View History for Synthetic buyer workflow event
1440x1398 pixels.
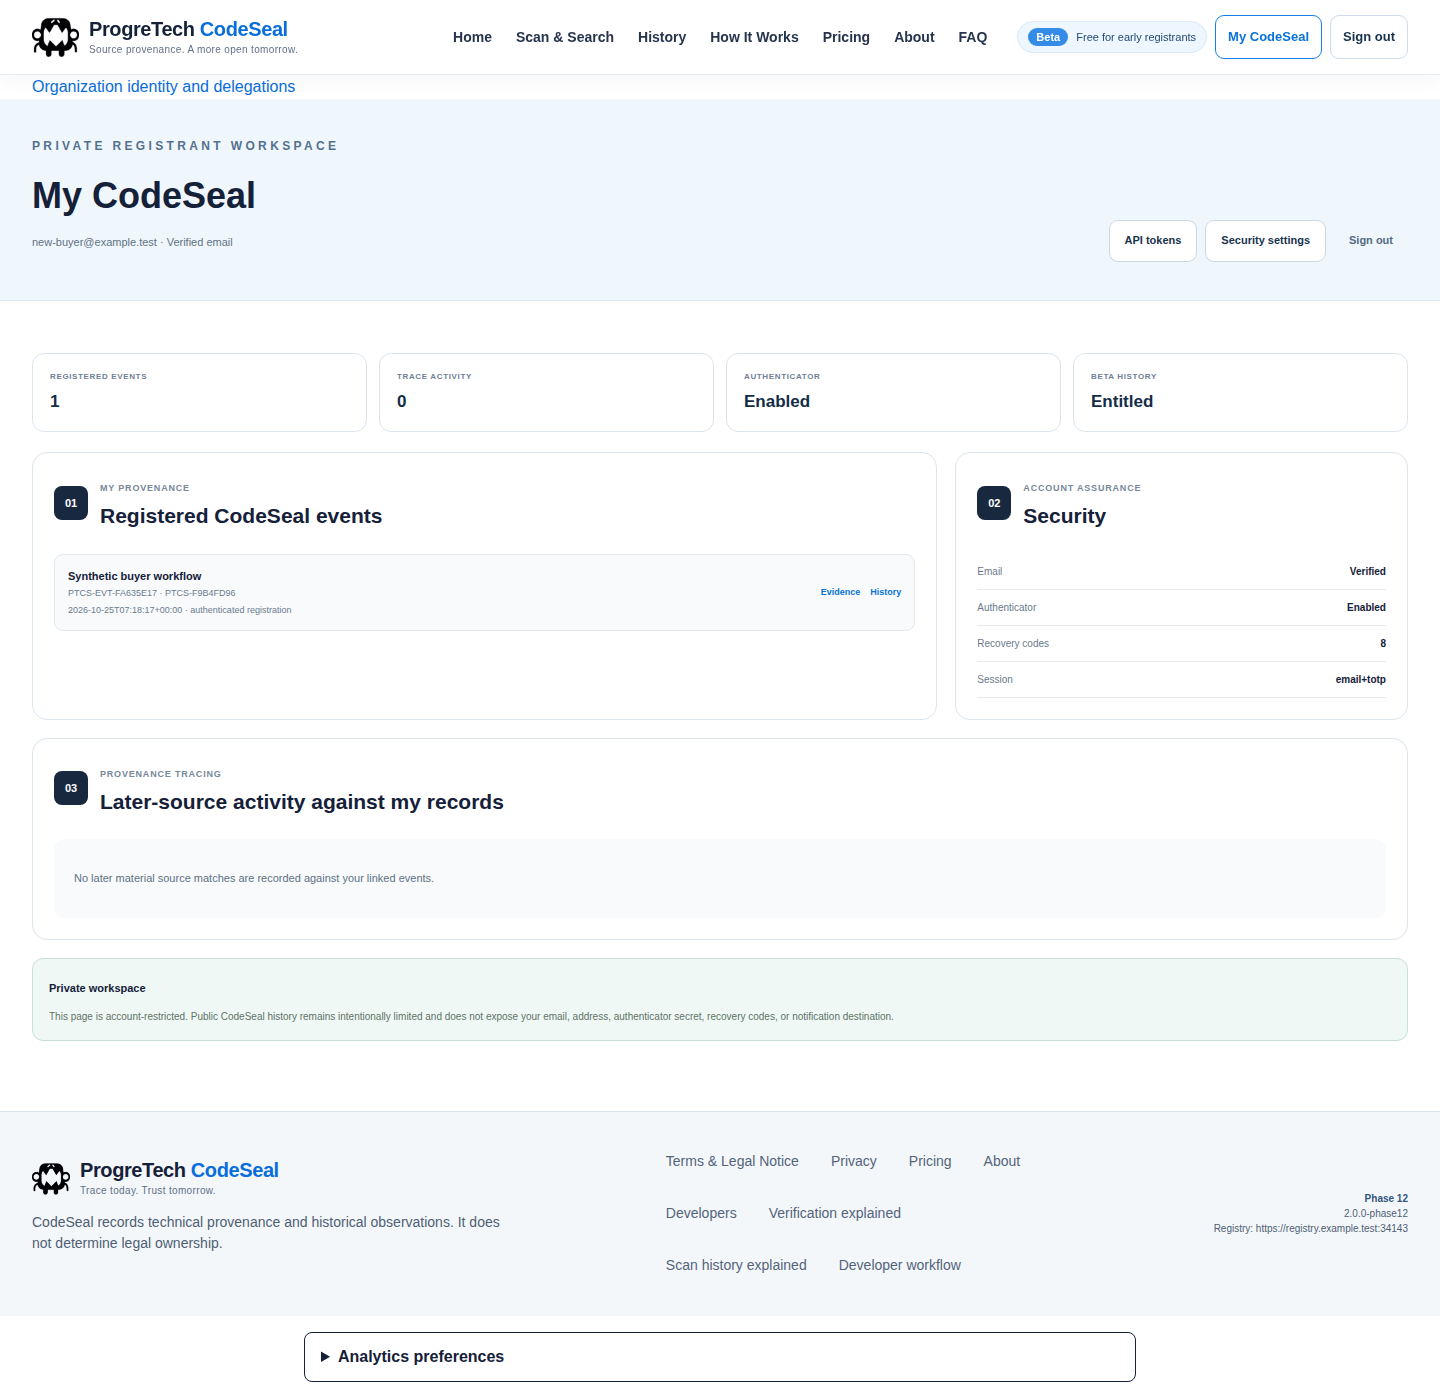pos(886,592)
